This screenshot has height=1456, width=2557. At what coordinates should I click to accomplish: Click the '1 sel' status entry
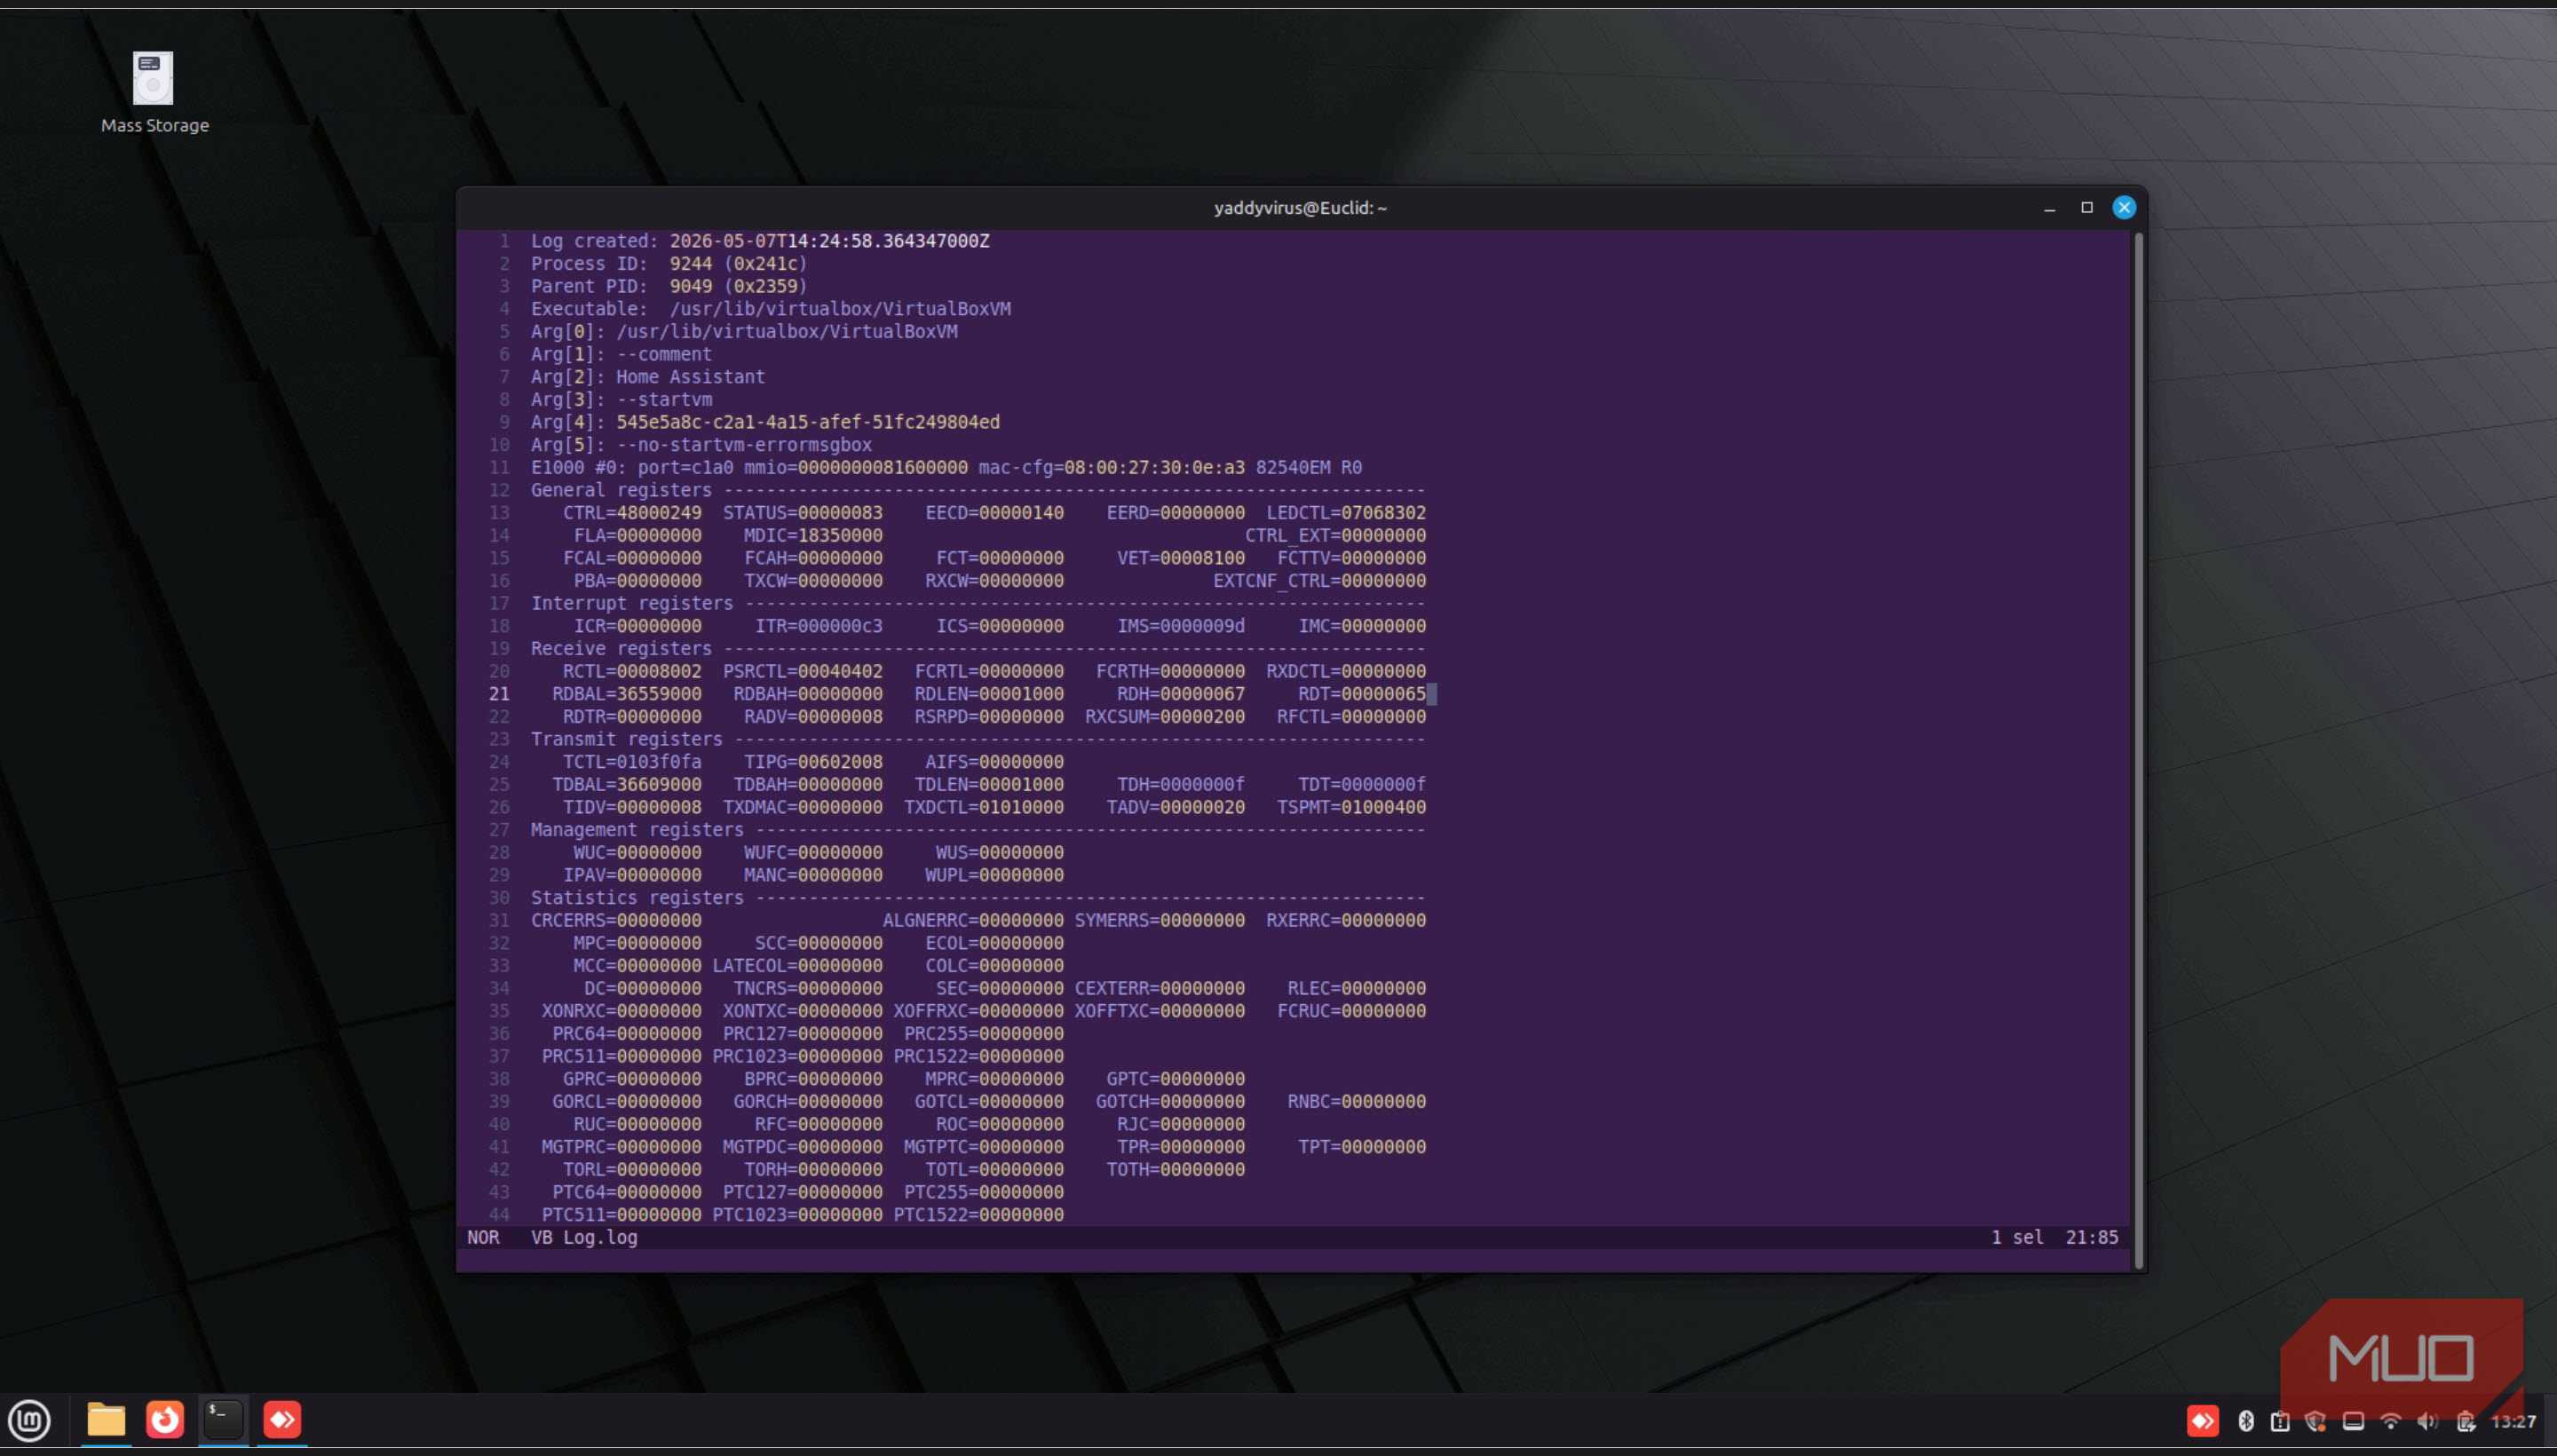click(x=2017, y=1237)
